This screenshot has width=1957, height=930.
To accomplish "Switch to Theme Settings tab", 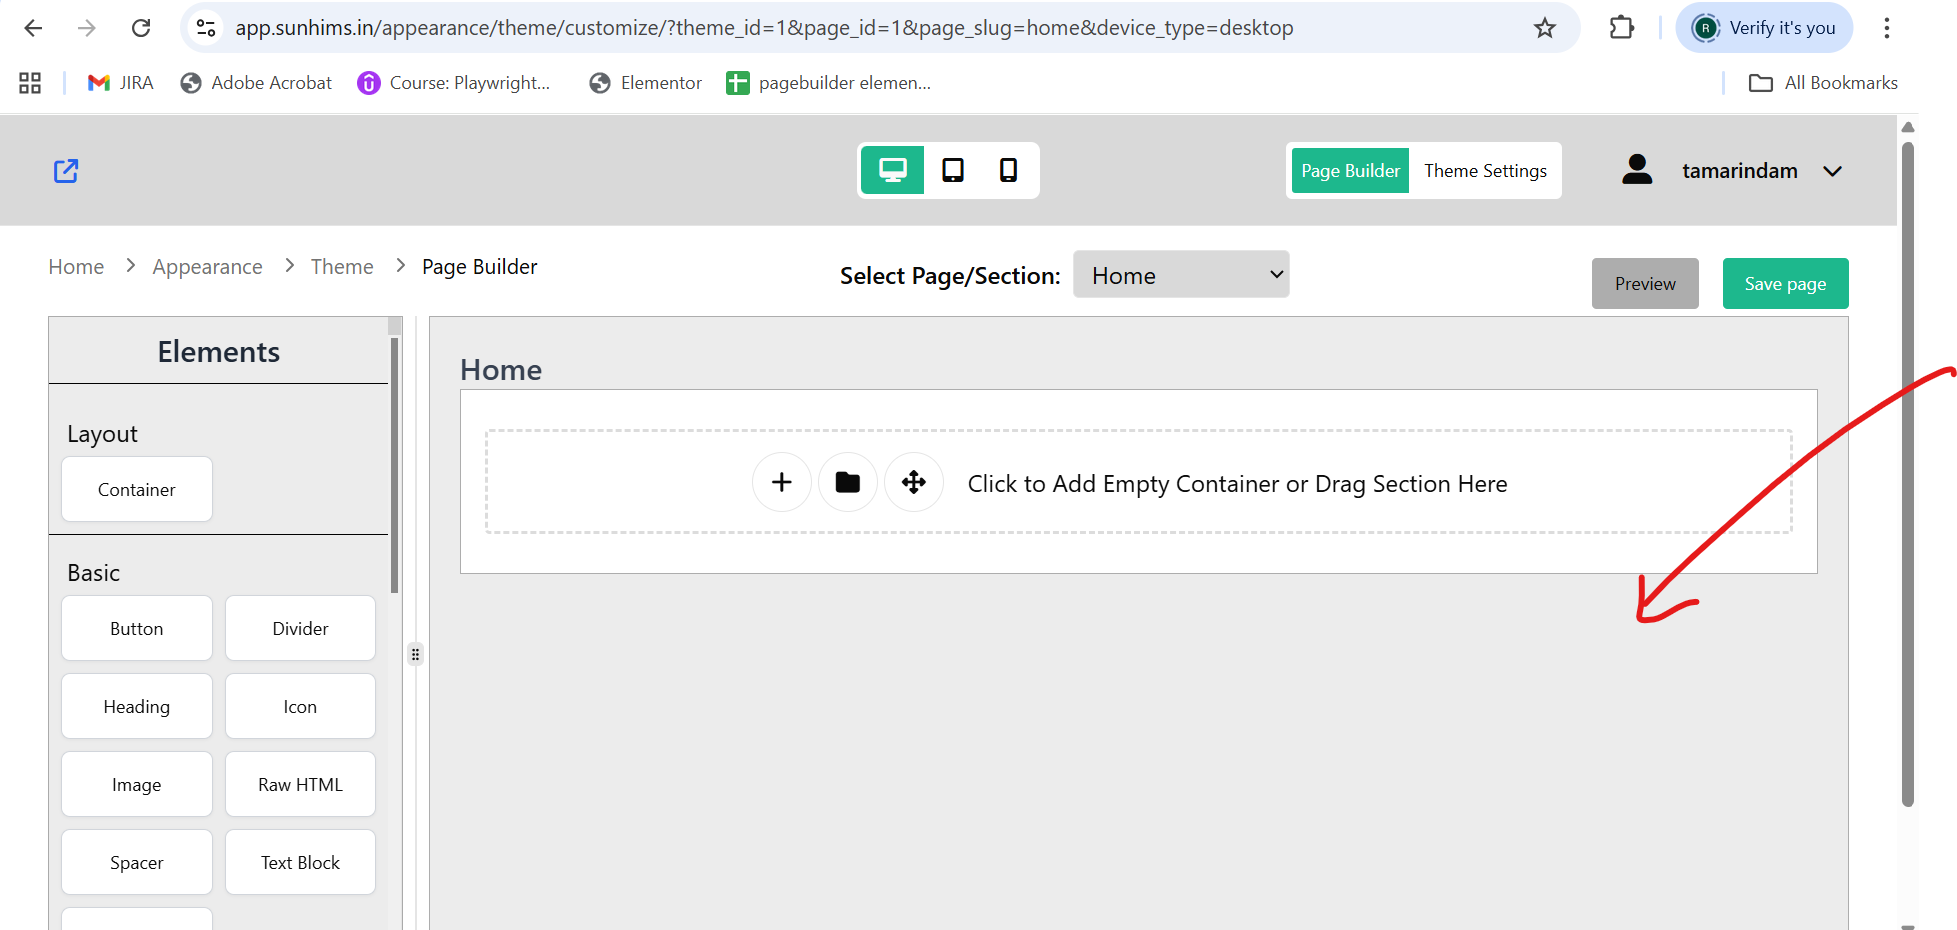I will (1485, 171).
